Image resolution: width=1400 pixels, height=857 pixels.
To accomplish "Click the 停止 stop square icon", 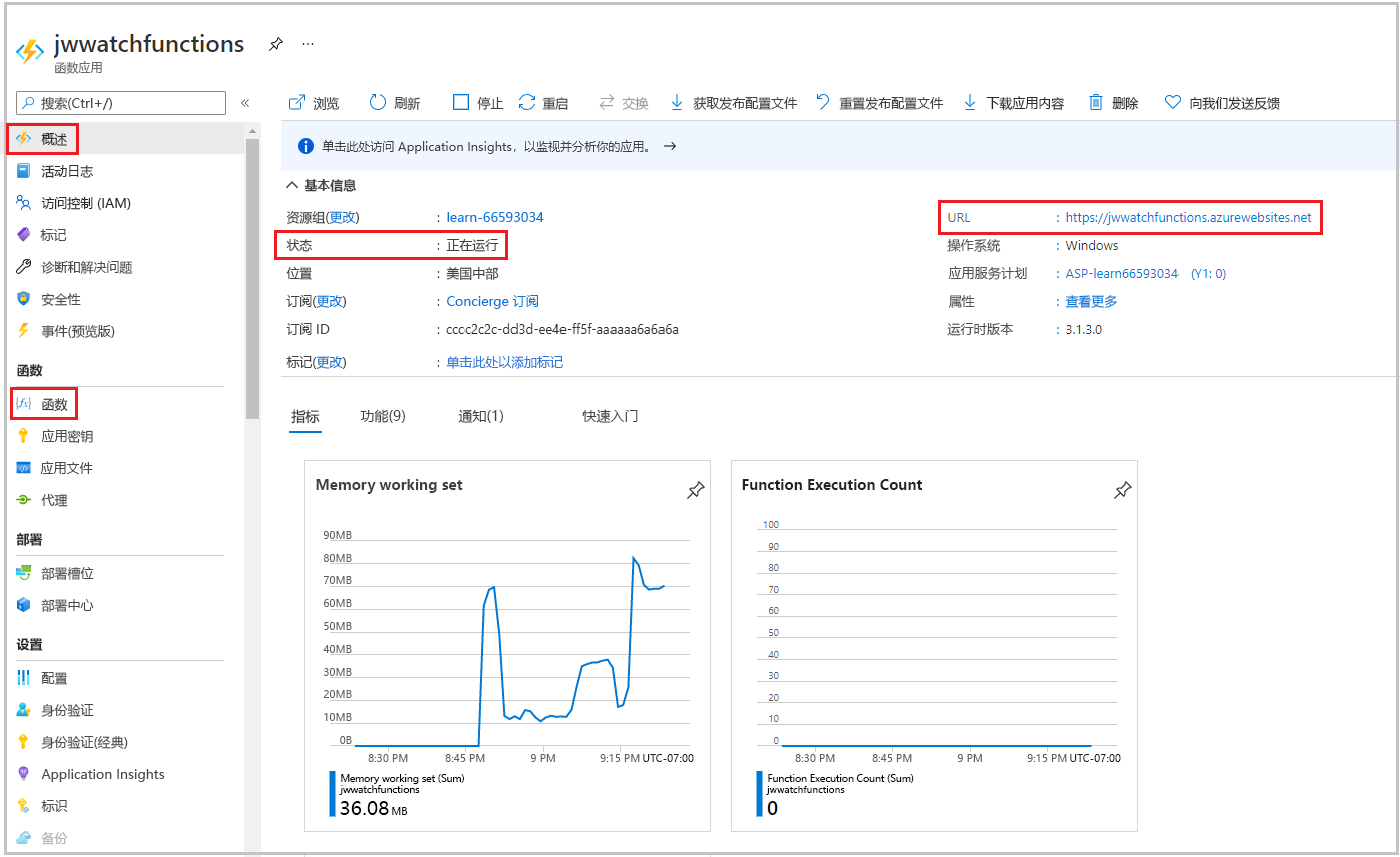I will click(460, 102).
